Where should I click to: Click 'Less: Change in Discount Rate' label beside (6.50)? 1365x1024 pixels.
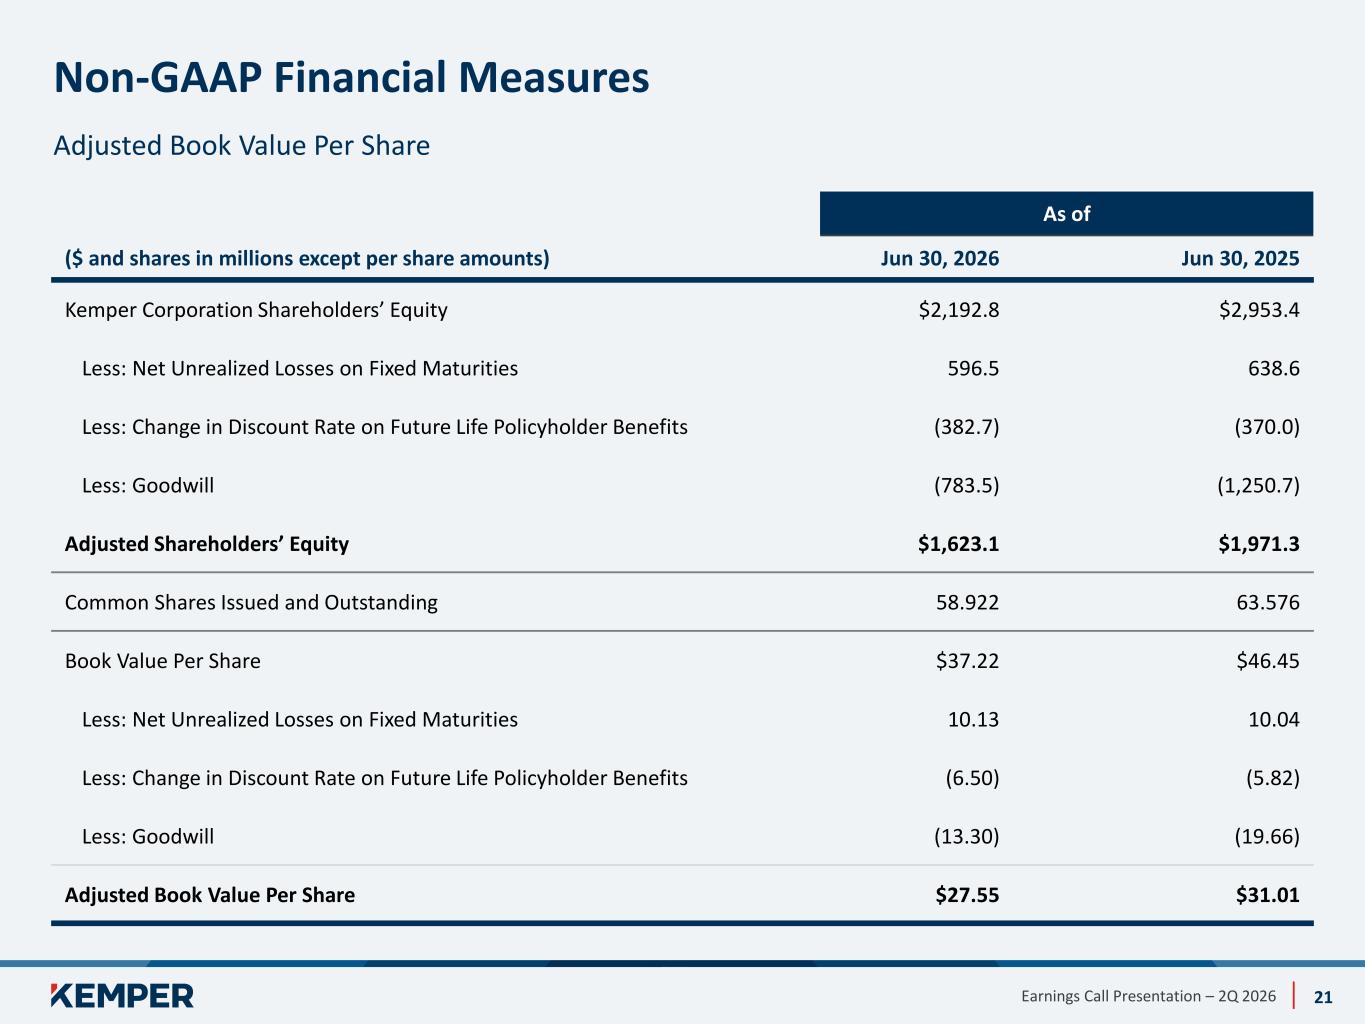tap(385, 778)
